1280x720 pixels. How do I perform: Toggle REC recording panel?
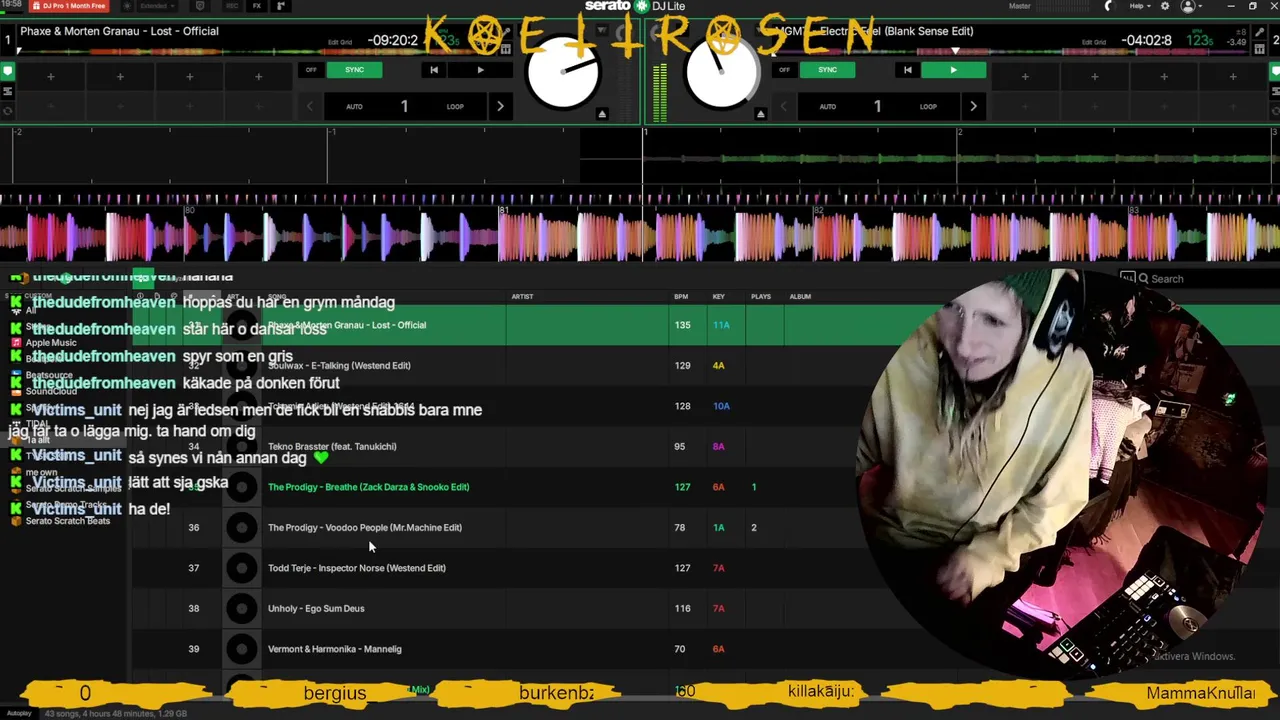click(x=232, y=6)
